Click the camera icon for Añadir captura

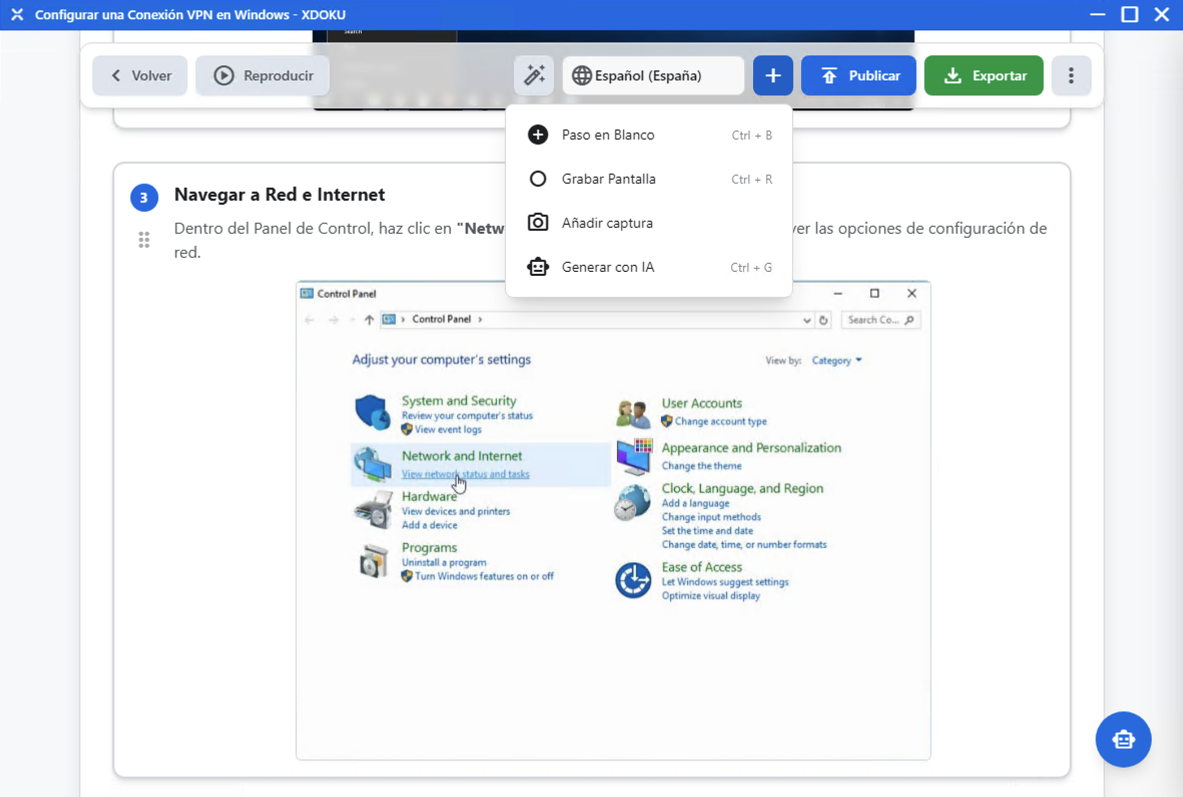[538, 223]
